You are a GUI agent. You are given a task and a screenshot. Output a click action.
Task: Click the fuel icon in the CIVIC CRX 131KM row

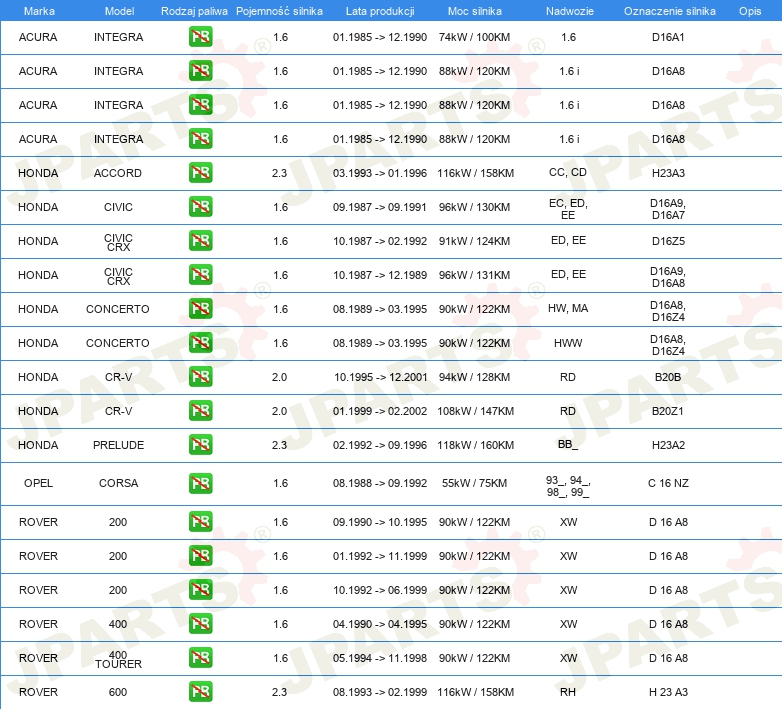pos(200,274)
